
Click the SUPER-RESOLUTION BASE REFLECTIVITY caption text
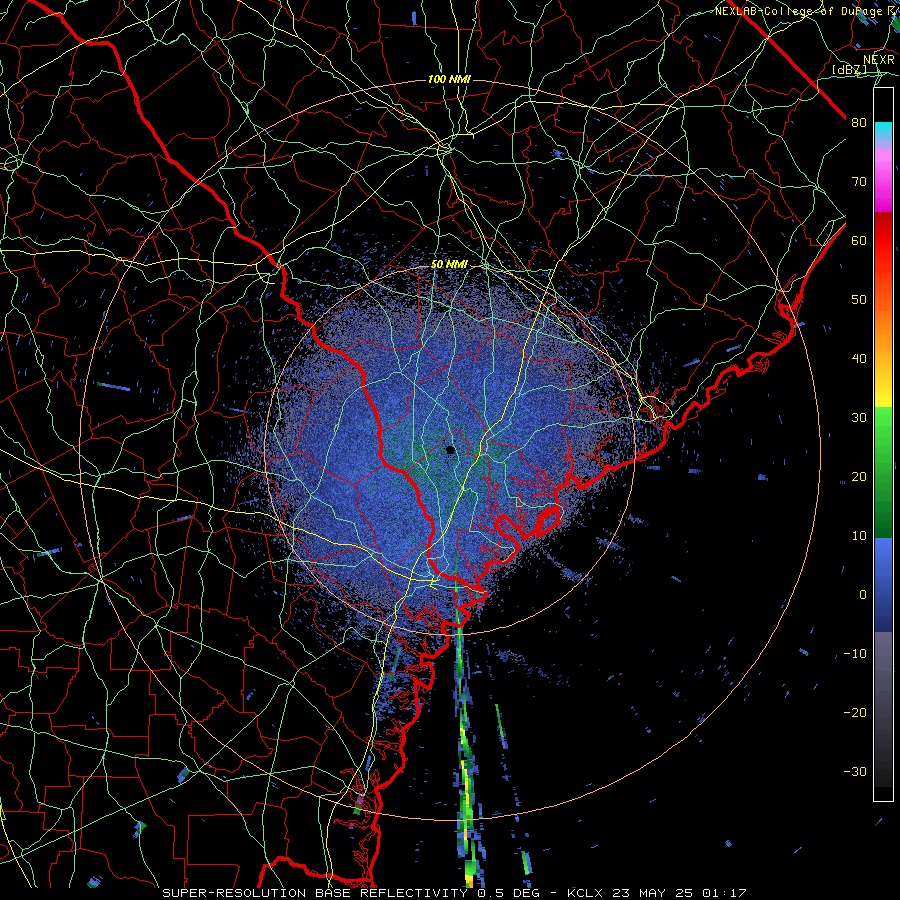[x=314, y=893]
